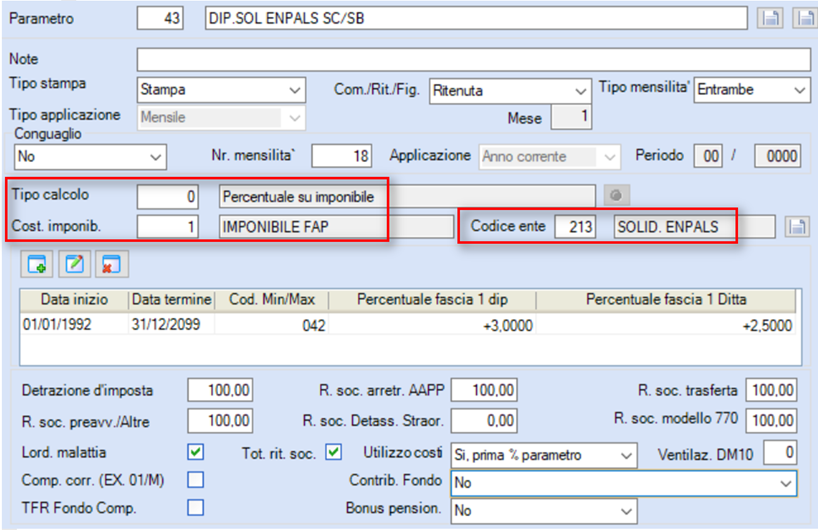Check the TFR Fondo Comp. box

196,507
